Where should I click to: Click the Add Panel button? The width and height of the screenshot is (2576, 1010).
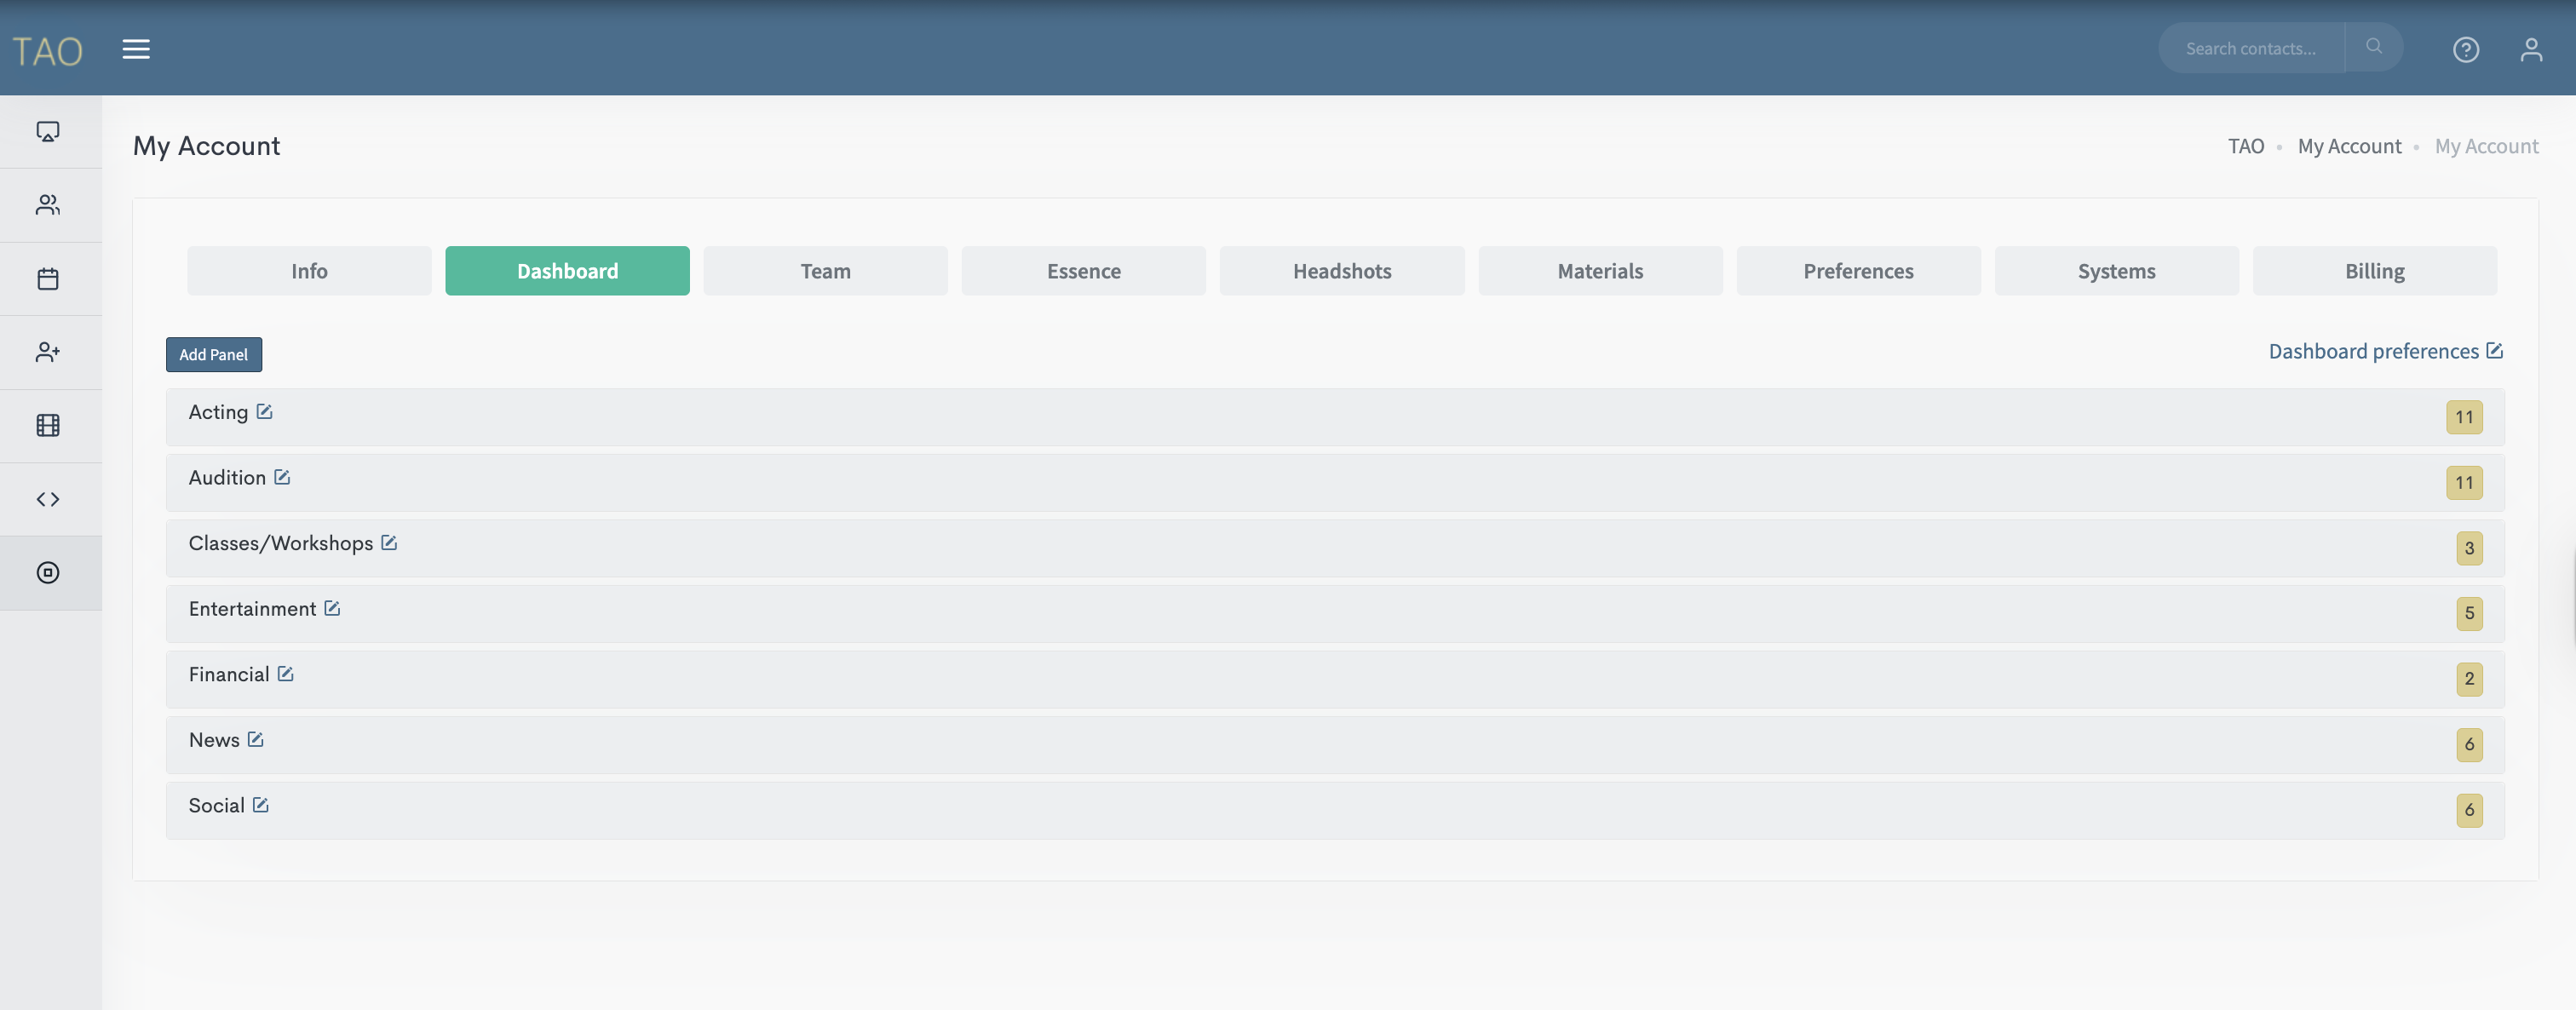(213, 355)
